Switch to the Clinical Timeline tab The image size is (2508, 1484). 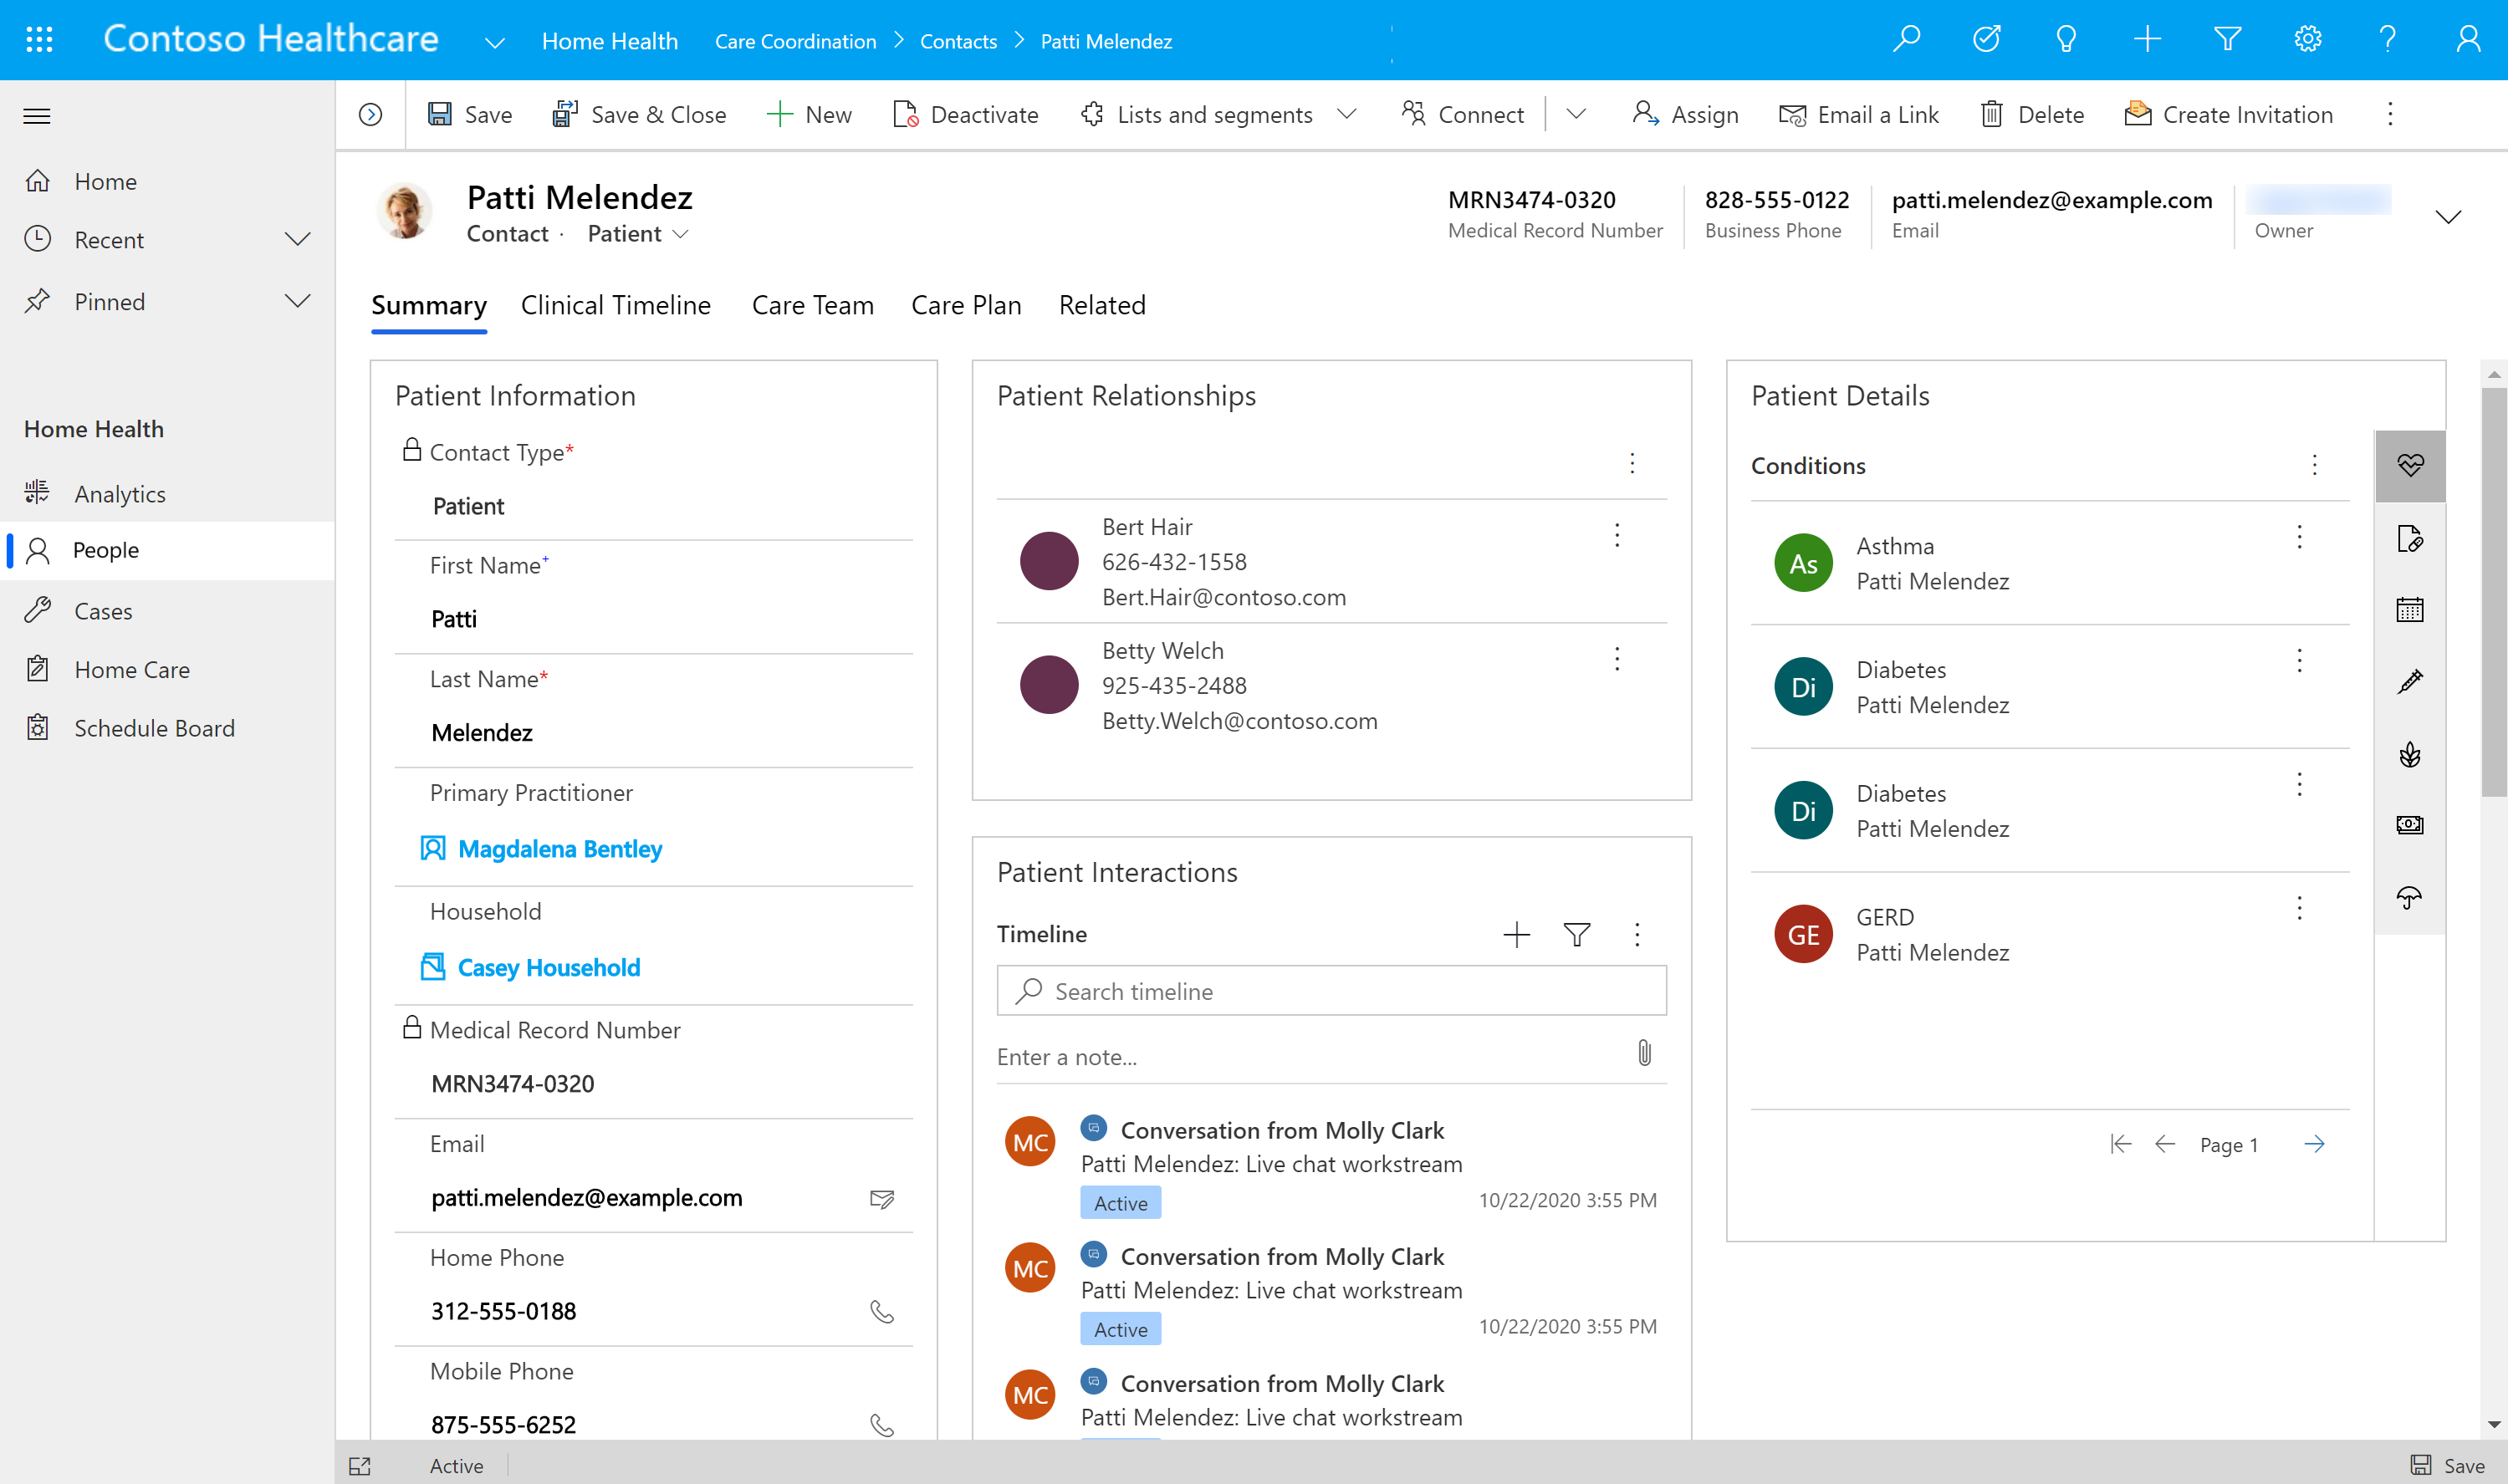[x=616, y=305]
